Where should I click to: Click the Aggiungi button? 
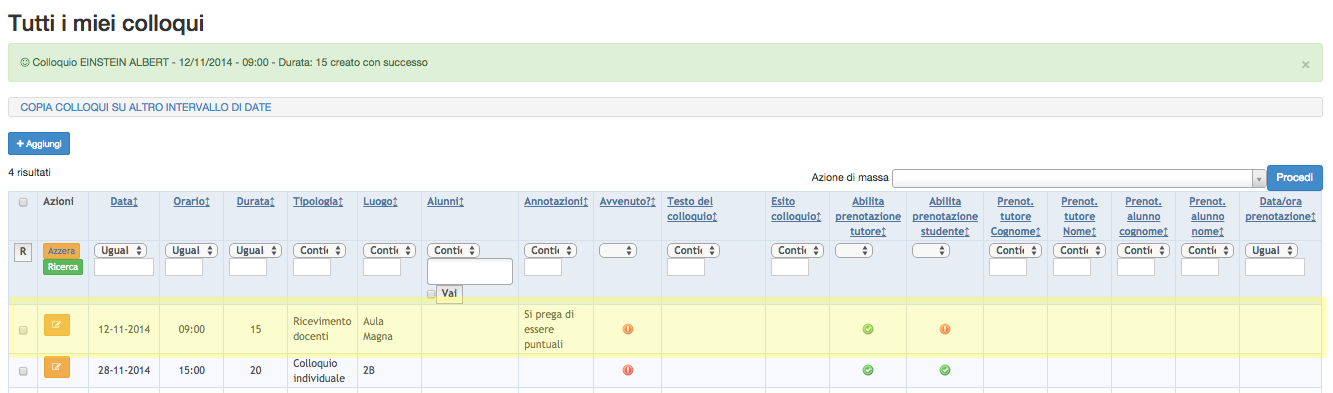pyautogui.click(x=39, y=144)
